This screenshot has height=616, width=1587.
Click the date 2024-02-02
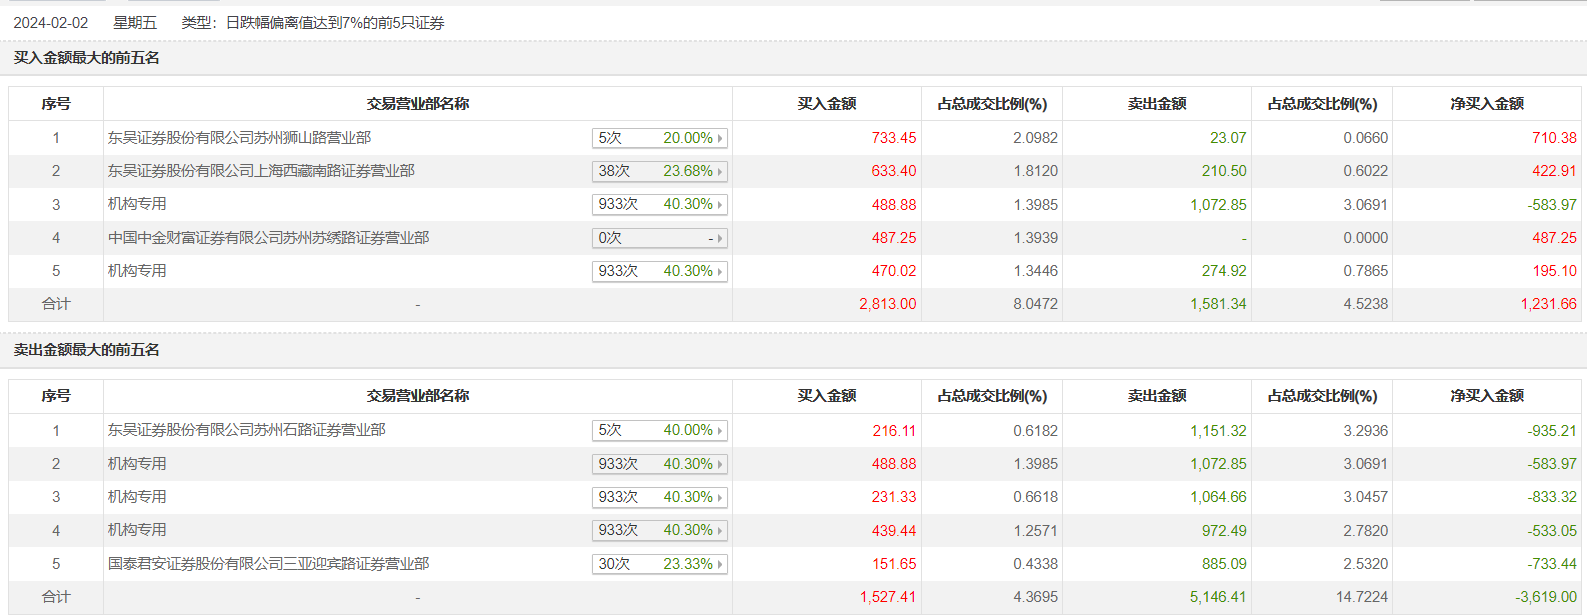(51, 23)
